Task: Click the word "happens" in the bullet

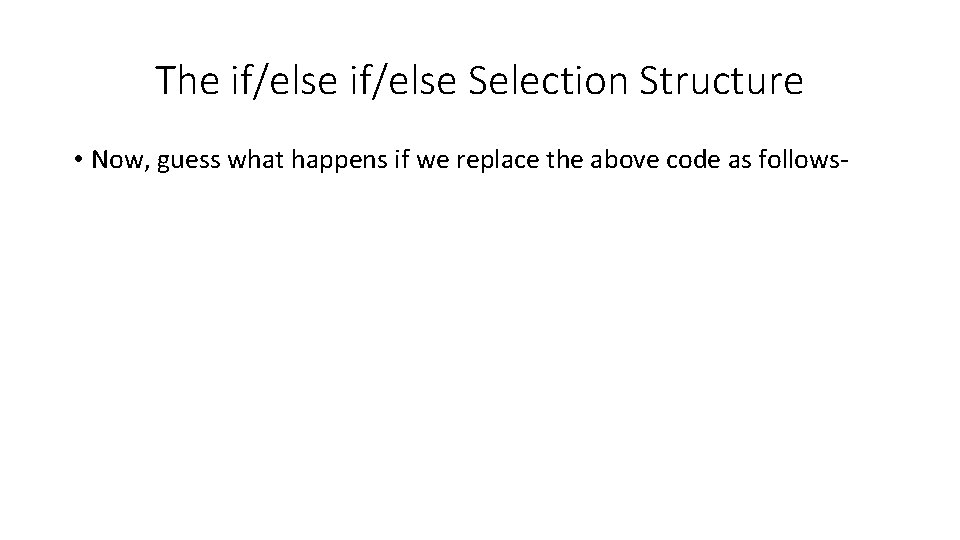Action: [x=315, y=161]
